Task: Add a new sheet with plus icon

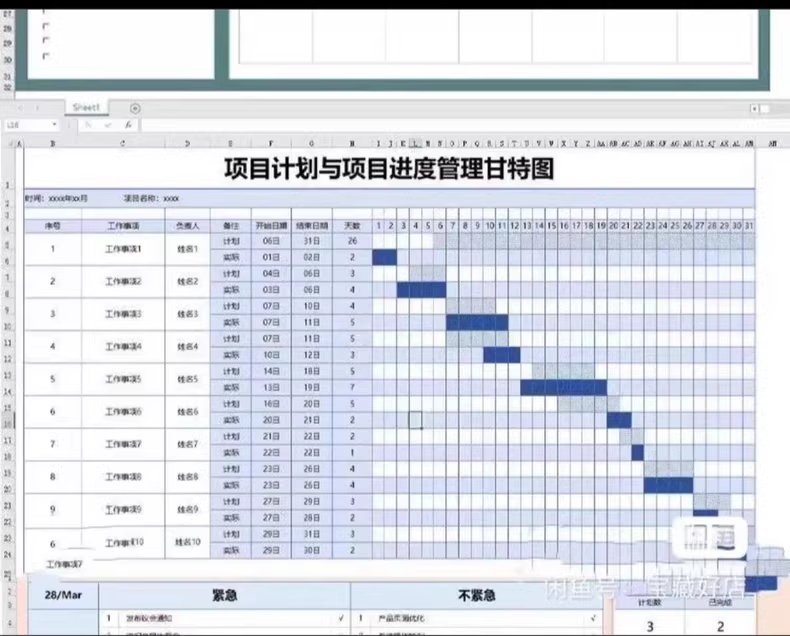Action: 135,108
